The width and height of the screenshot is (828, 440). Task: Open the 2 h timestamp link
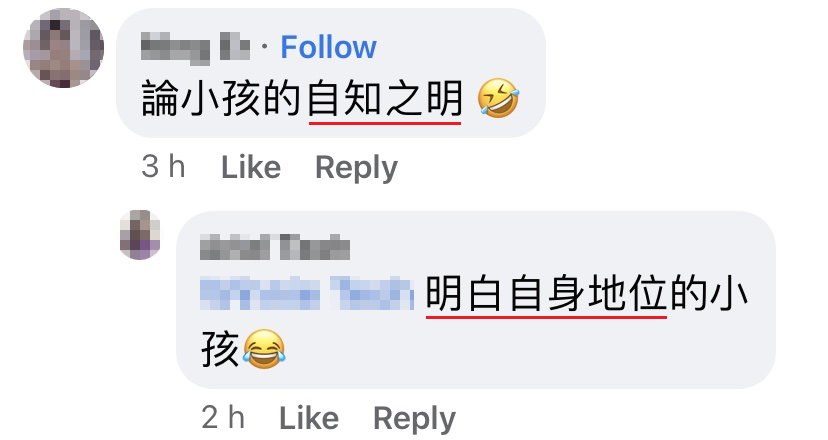pyautogui.click(x=223, y=418)
